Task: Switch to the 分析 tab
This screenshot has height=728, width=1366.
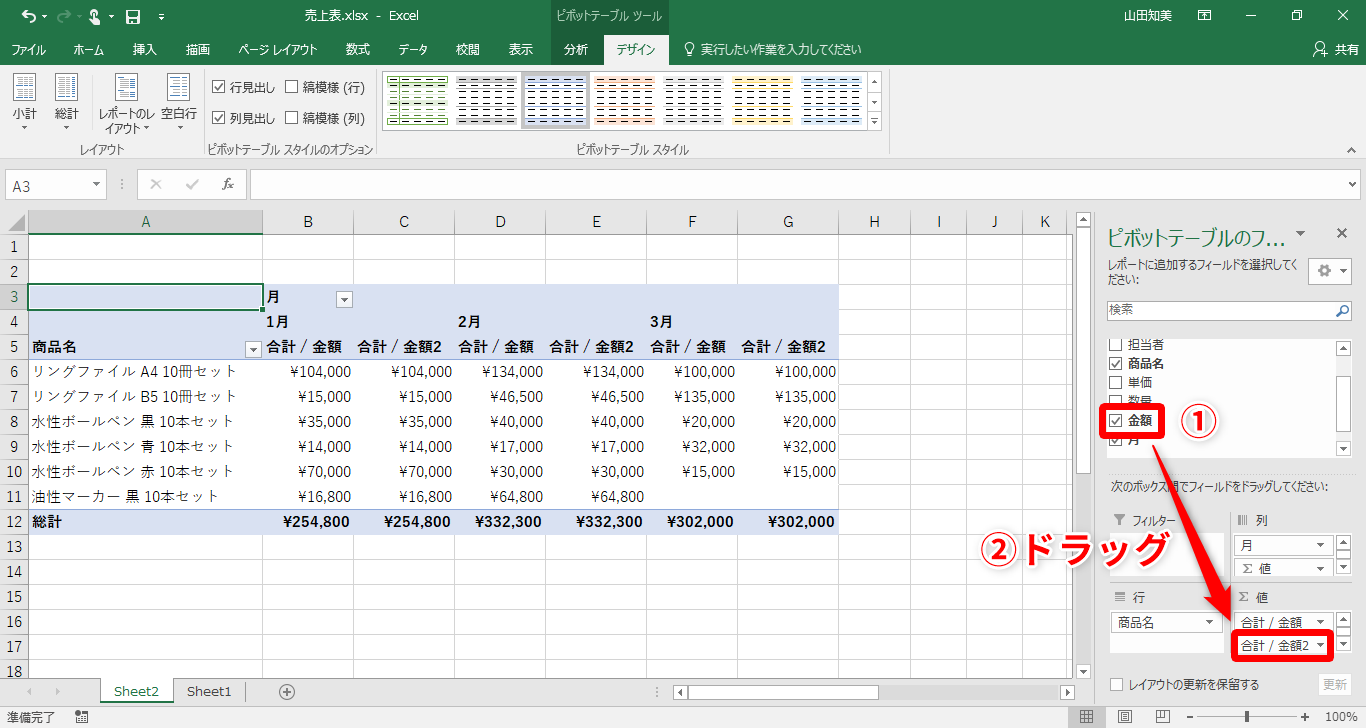Action: click(576, 49)
